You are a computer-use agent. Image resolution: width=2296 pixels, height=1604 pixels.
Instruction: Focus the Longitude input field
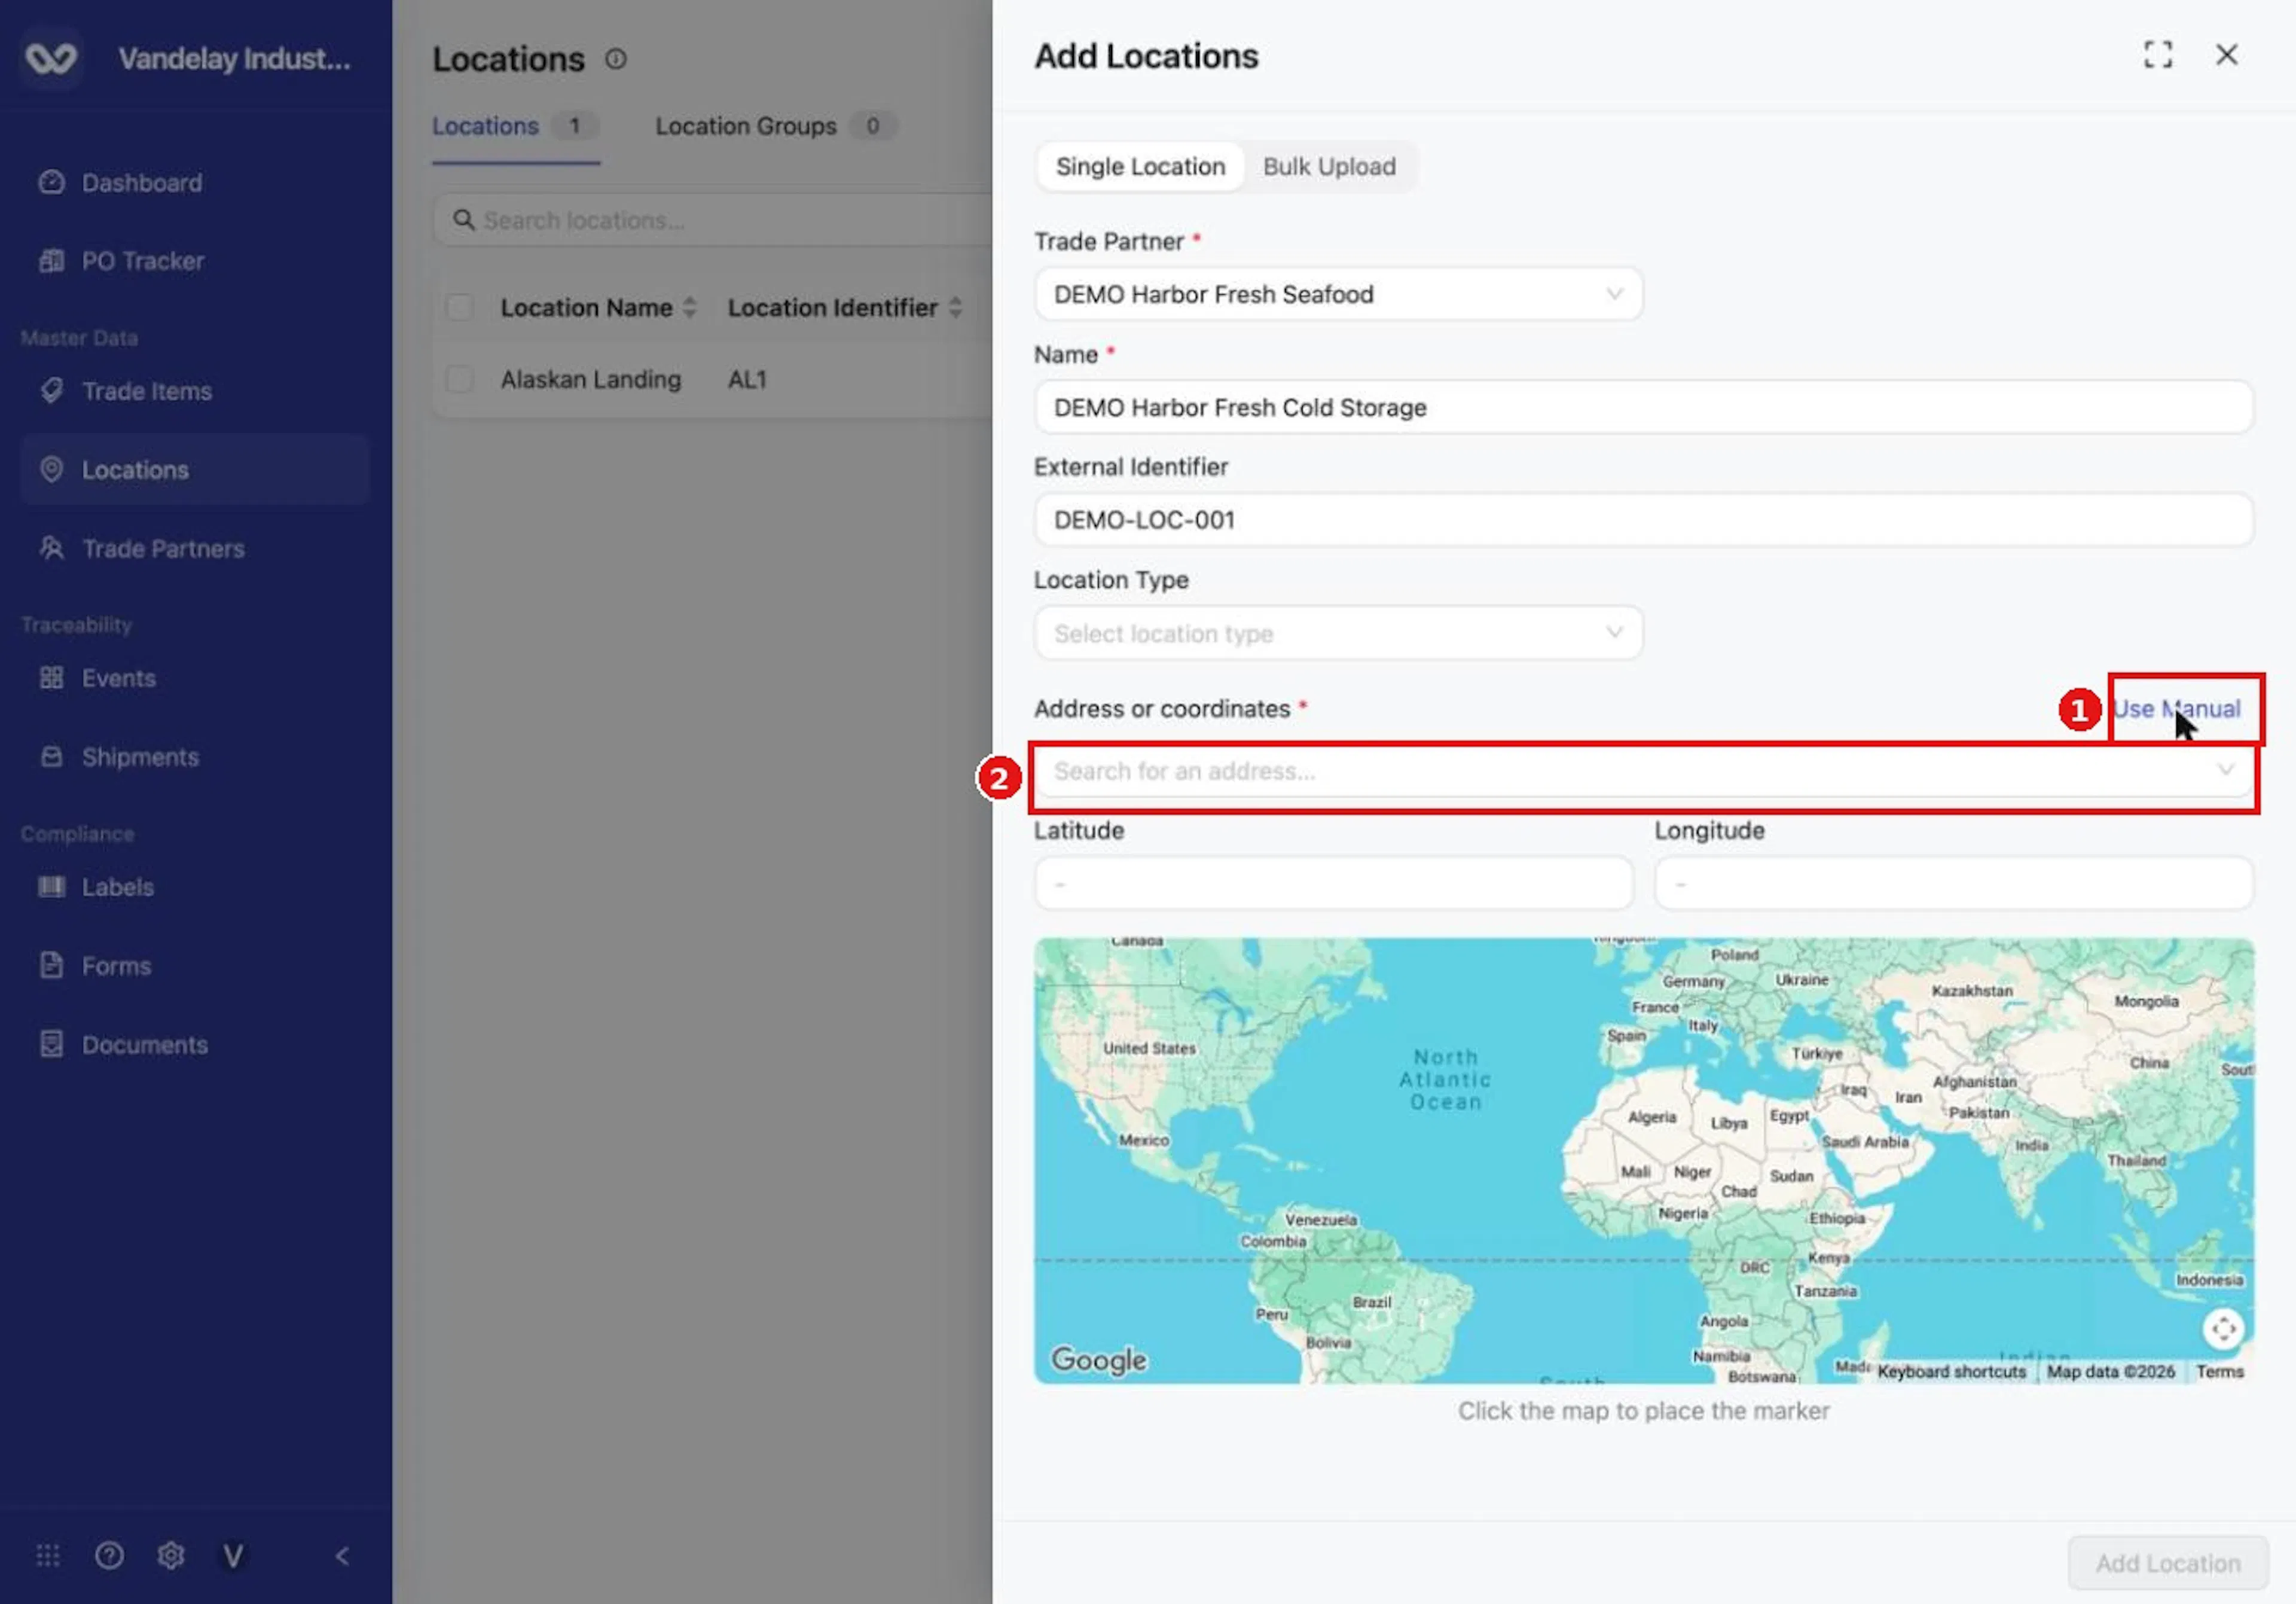point(1954,883)
